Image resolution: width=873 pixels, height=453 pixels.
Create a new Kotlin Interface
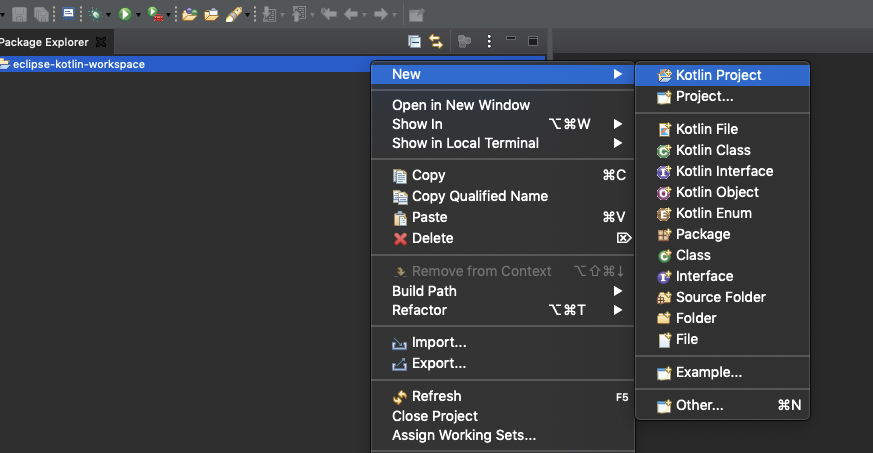(x=722, y=171)
